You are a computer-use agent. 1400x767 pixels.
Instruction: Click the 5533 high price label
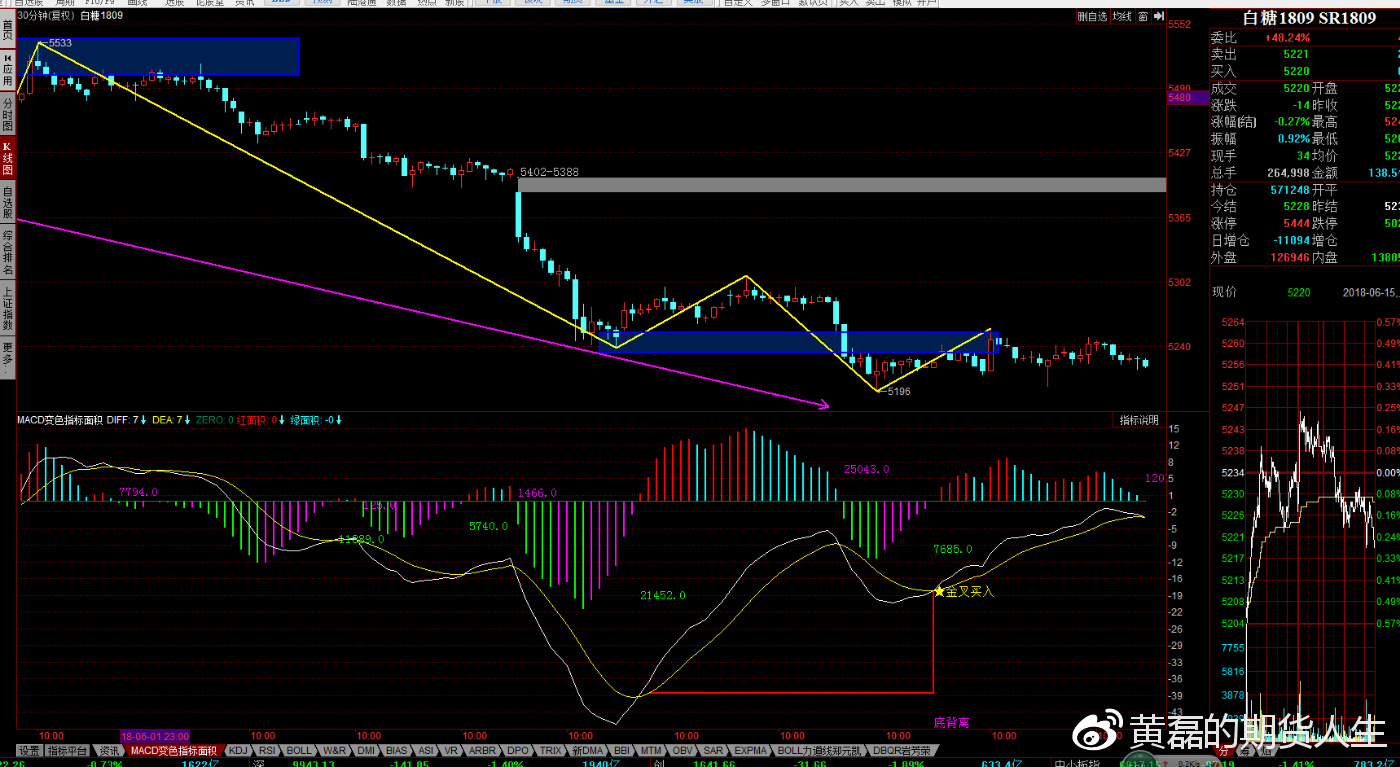[x=59, y=43]
